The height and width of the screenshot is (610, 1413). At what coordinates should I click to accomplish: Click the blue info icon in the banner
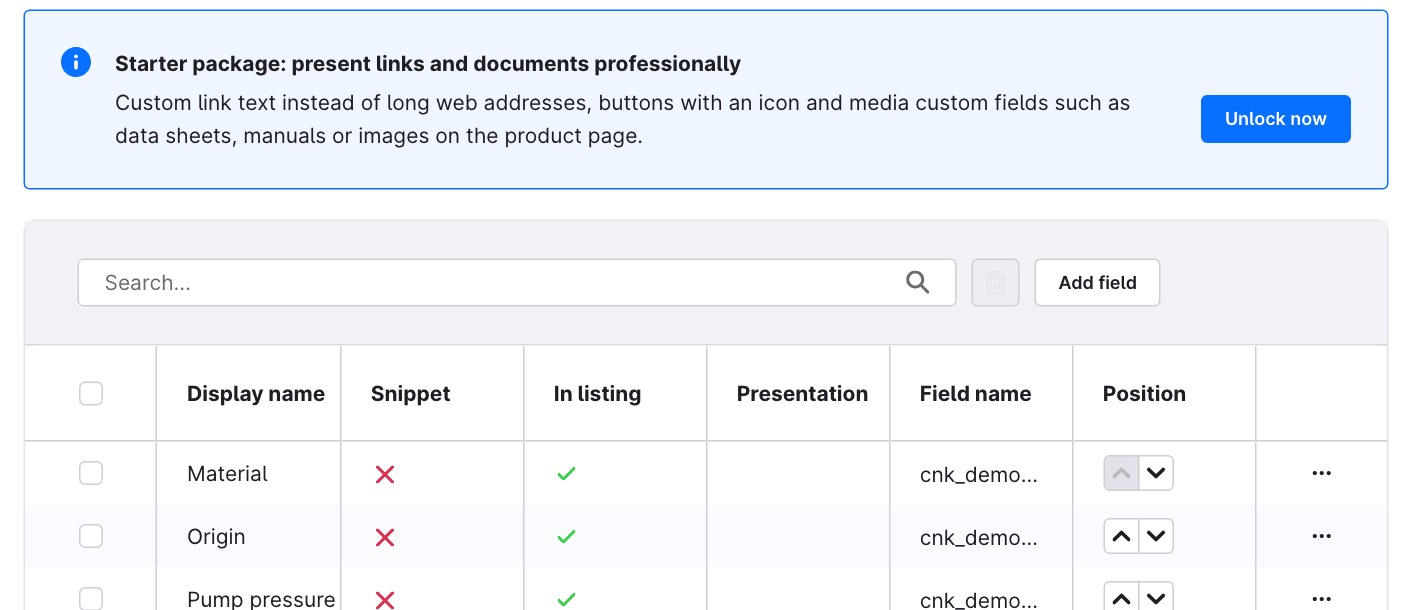pyautogui.click(x=76, y=62)
